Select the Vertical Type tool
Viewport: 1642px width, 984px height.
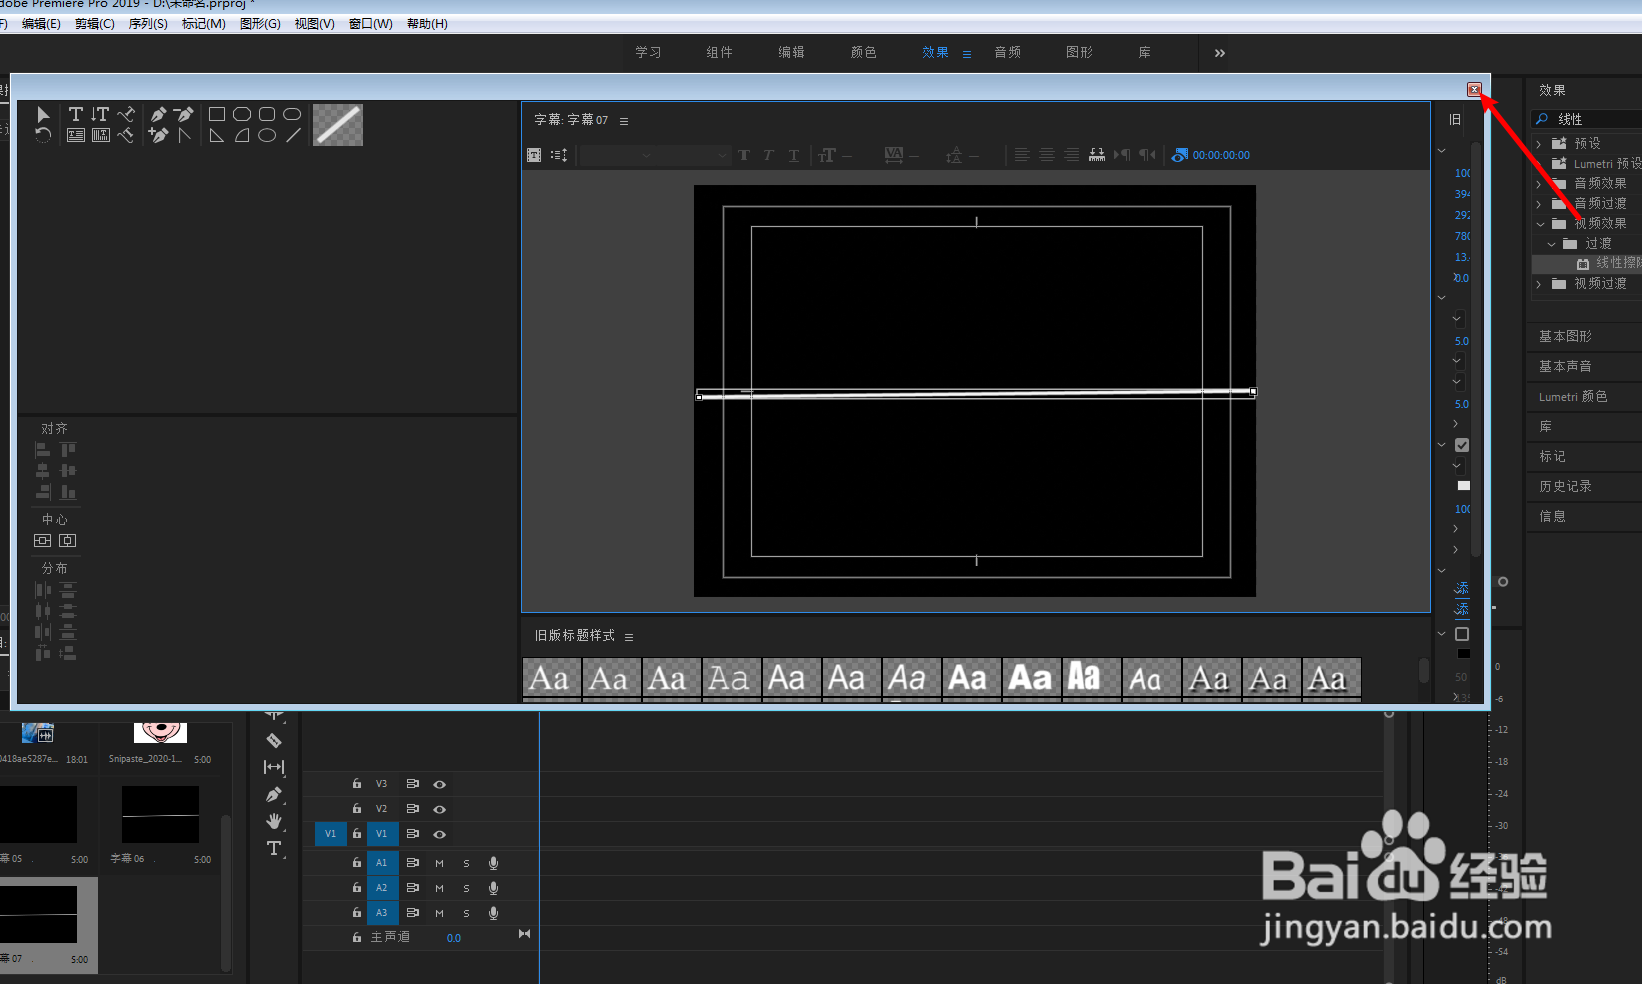coord(100,115)
